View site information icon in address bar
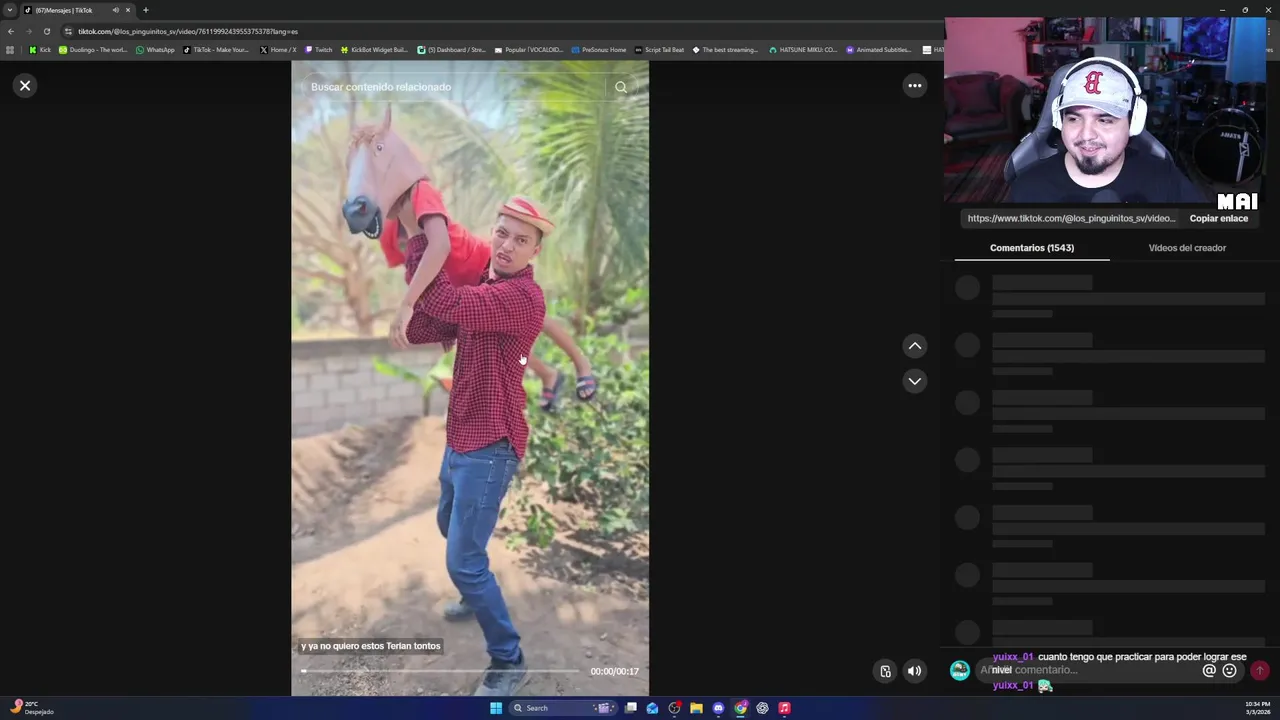Viewport: 1280px width, 720px height. click(68, 31)
